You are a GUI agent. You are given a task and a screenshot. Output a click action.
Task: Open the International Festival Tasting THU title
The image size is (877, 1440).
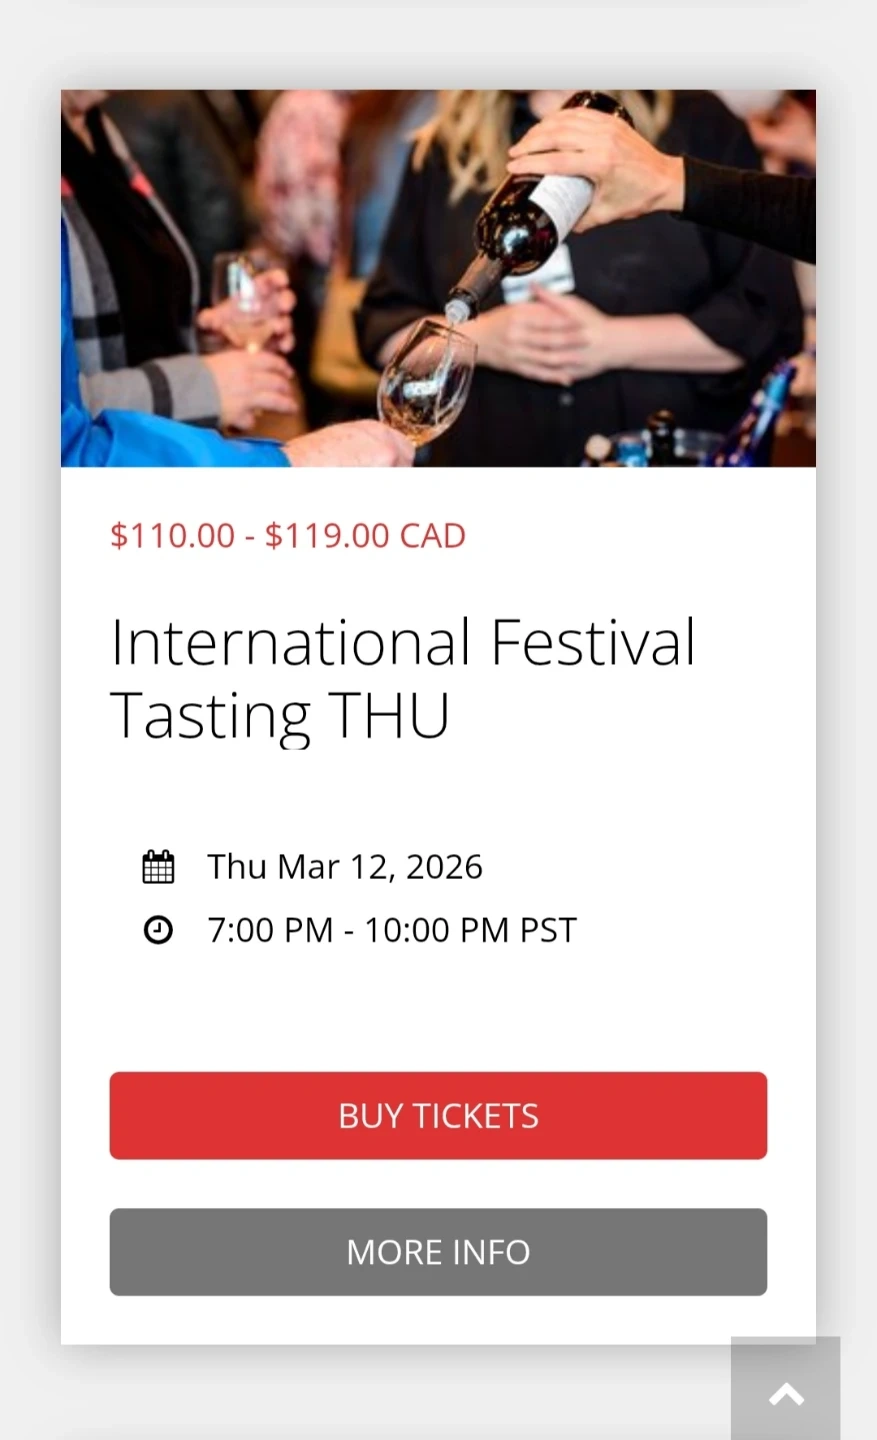click(x=402, y=678)
